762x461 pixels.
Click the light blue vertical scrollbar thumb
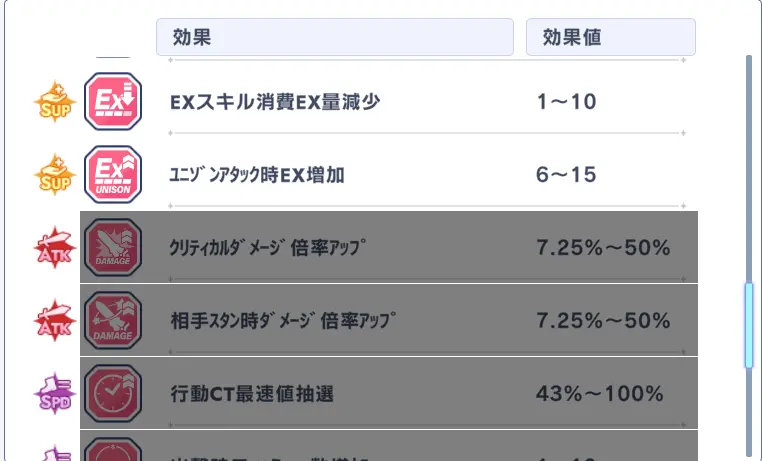(749, 325)
